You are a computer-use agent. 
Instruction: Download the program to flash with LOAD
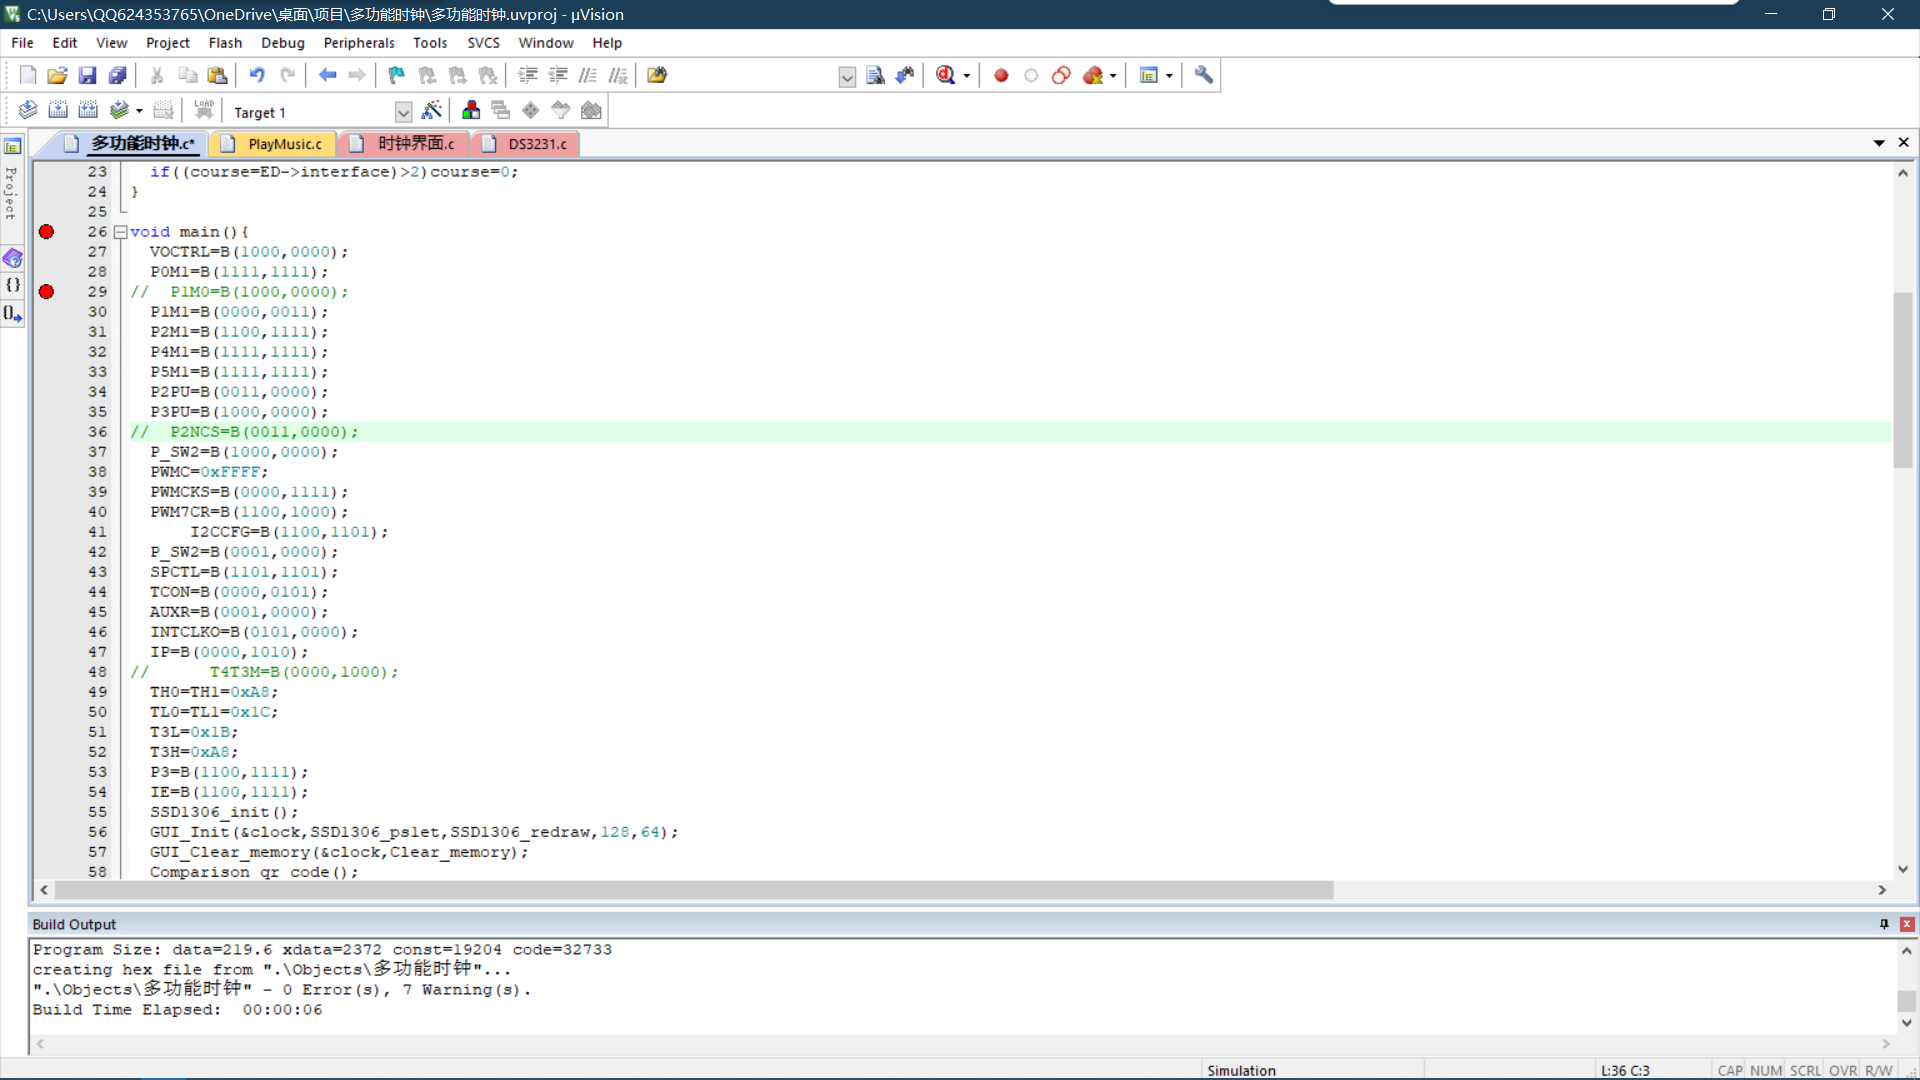tap(204, 110)
